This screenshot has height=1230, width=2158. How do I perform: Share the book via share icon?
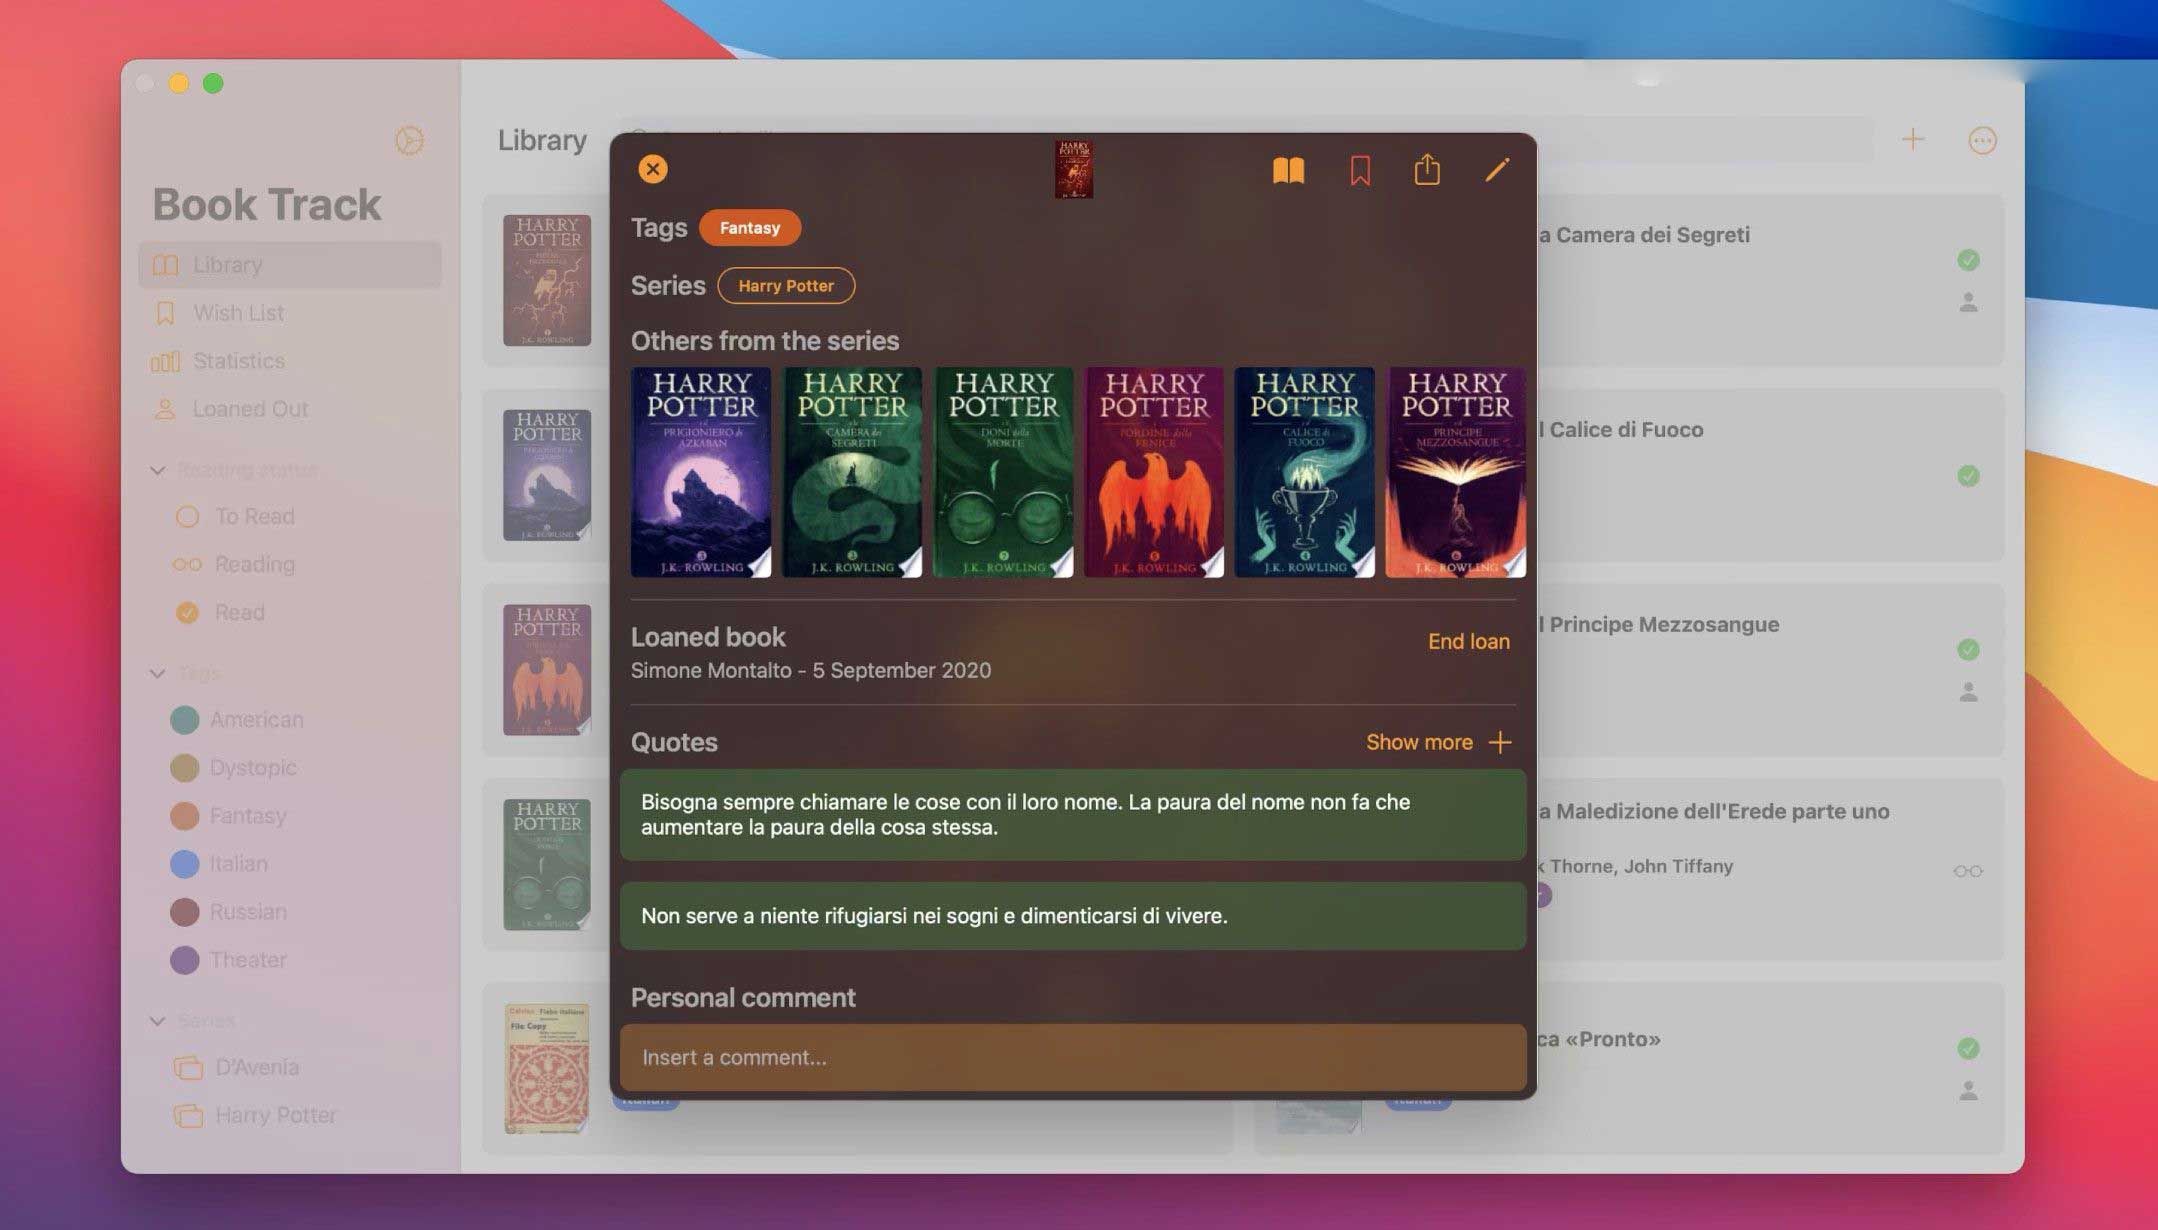click(x=1427, y=169)
